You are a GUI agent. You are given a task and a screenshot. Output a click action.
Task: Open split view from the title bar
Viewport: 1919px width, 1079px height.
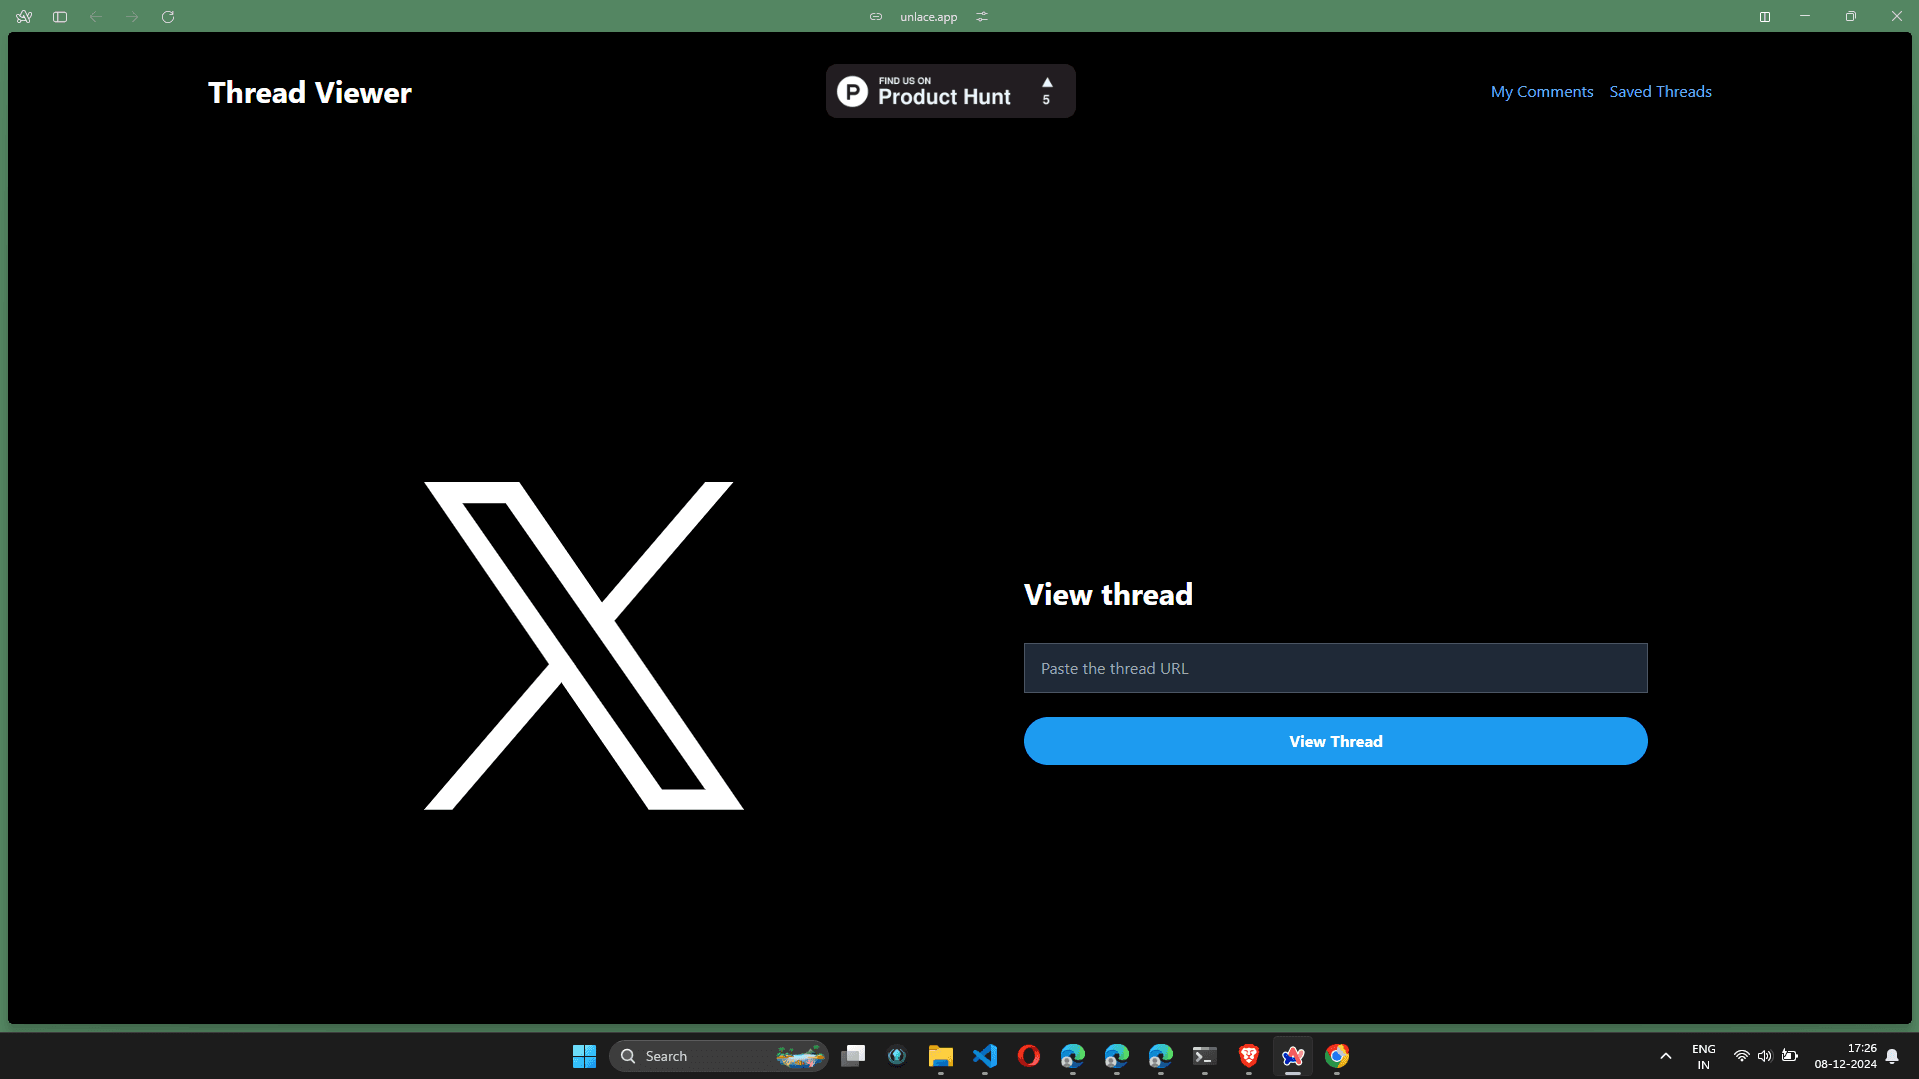[x=1765, y=17]
